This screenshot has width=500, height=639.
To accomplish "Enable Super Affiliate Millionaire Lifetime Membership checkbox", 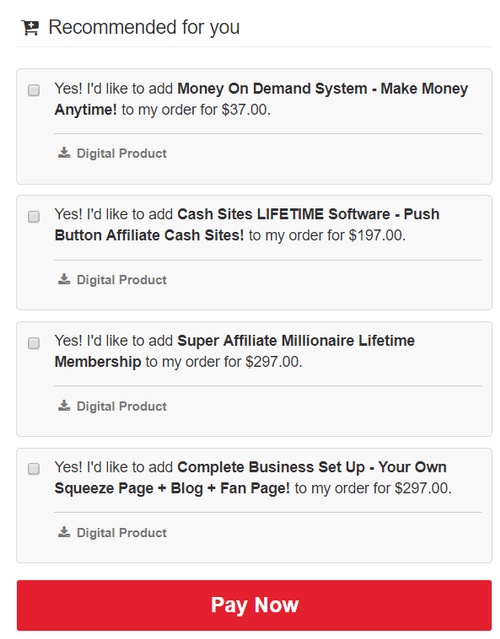I will tap(34, 343).
